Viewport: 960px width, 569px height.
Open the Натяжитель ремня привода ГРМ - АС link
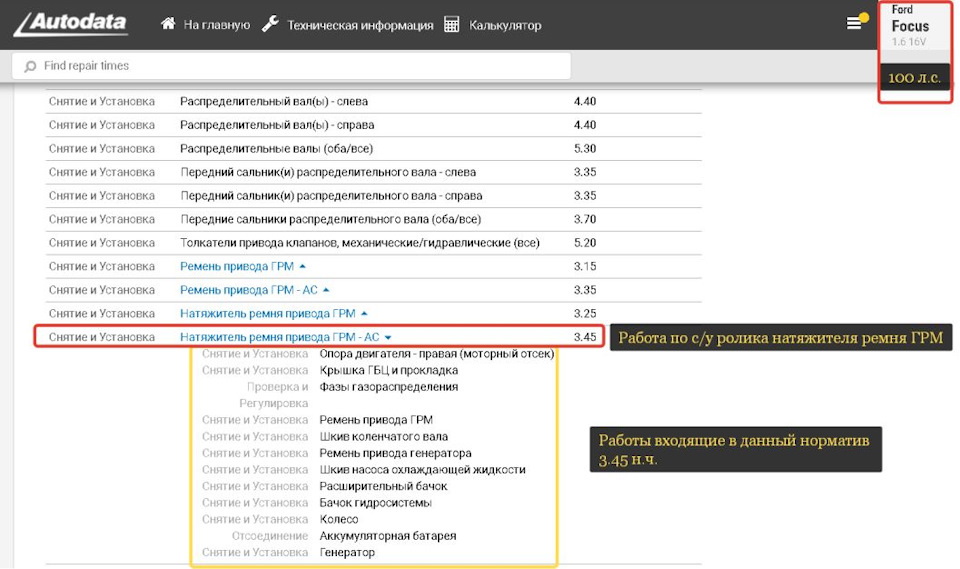tap(280, 337)
